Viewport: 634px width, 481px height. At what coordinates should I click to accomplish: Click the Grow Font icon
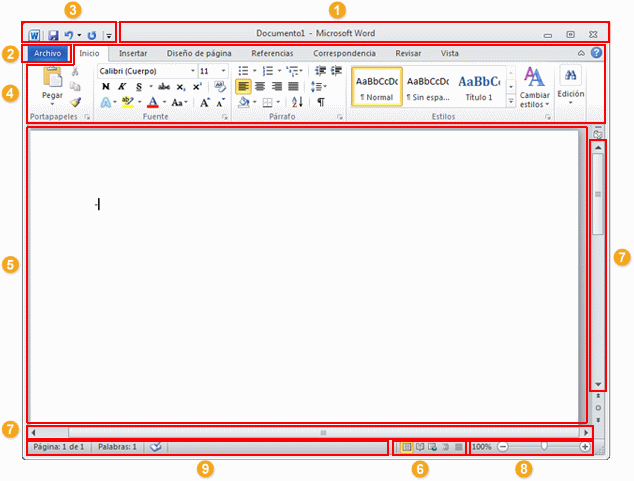tap(205, 102)
